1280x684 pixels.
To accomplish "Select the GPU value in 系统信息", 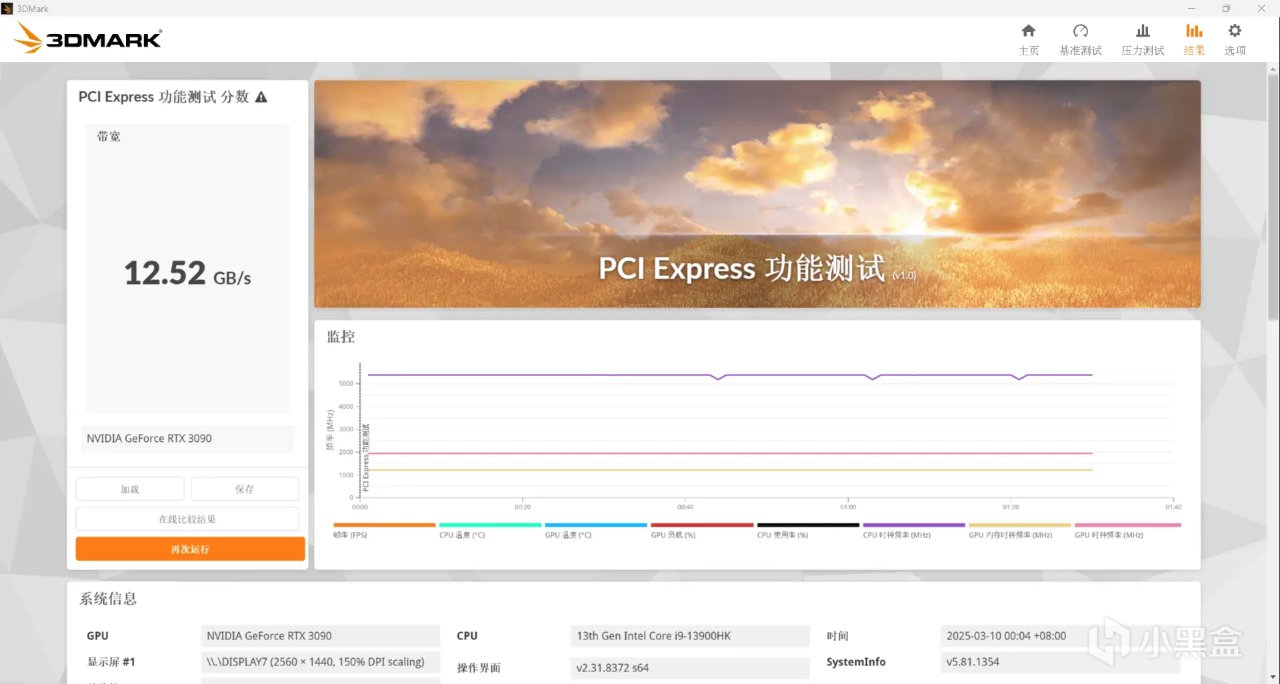I will click(320, 636).
